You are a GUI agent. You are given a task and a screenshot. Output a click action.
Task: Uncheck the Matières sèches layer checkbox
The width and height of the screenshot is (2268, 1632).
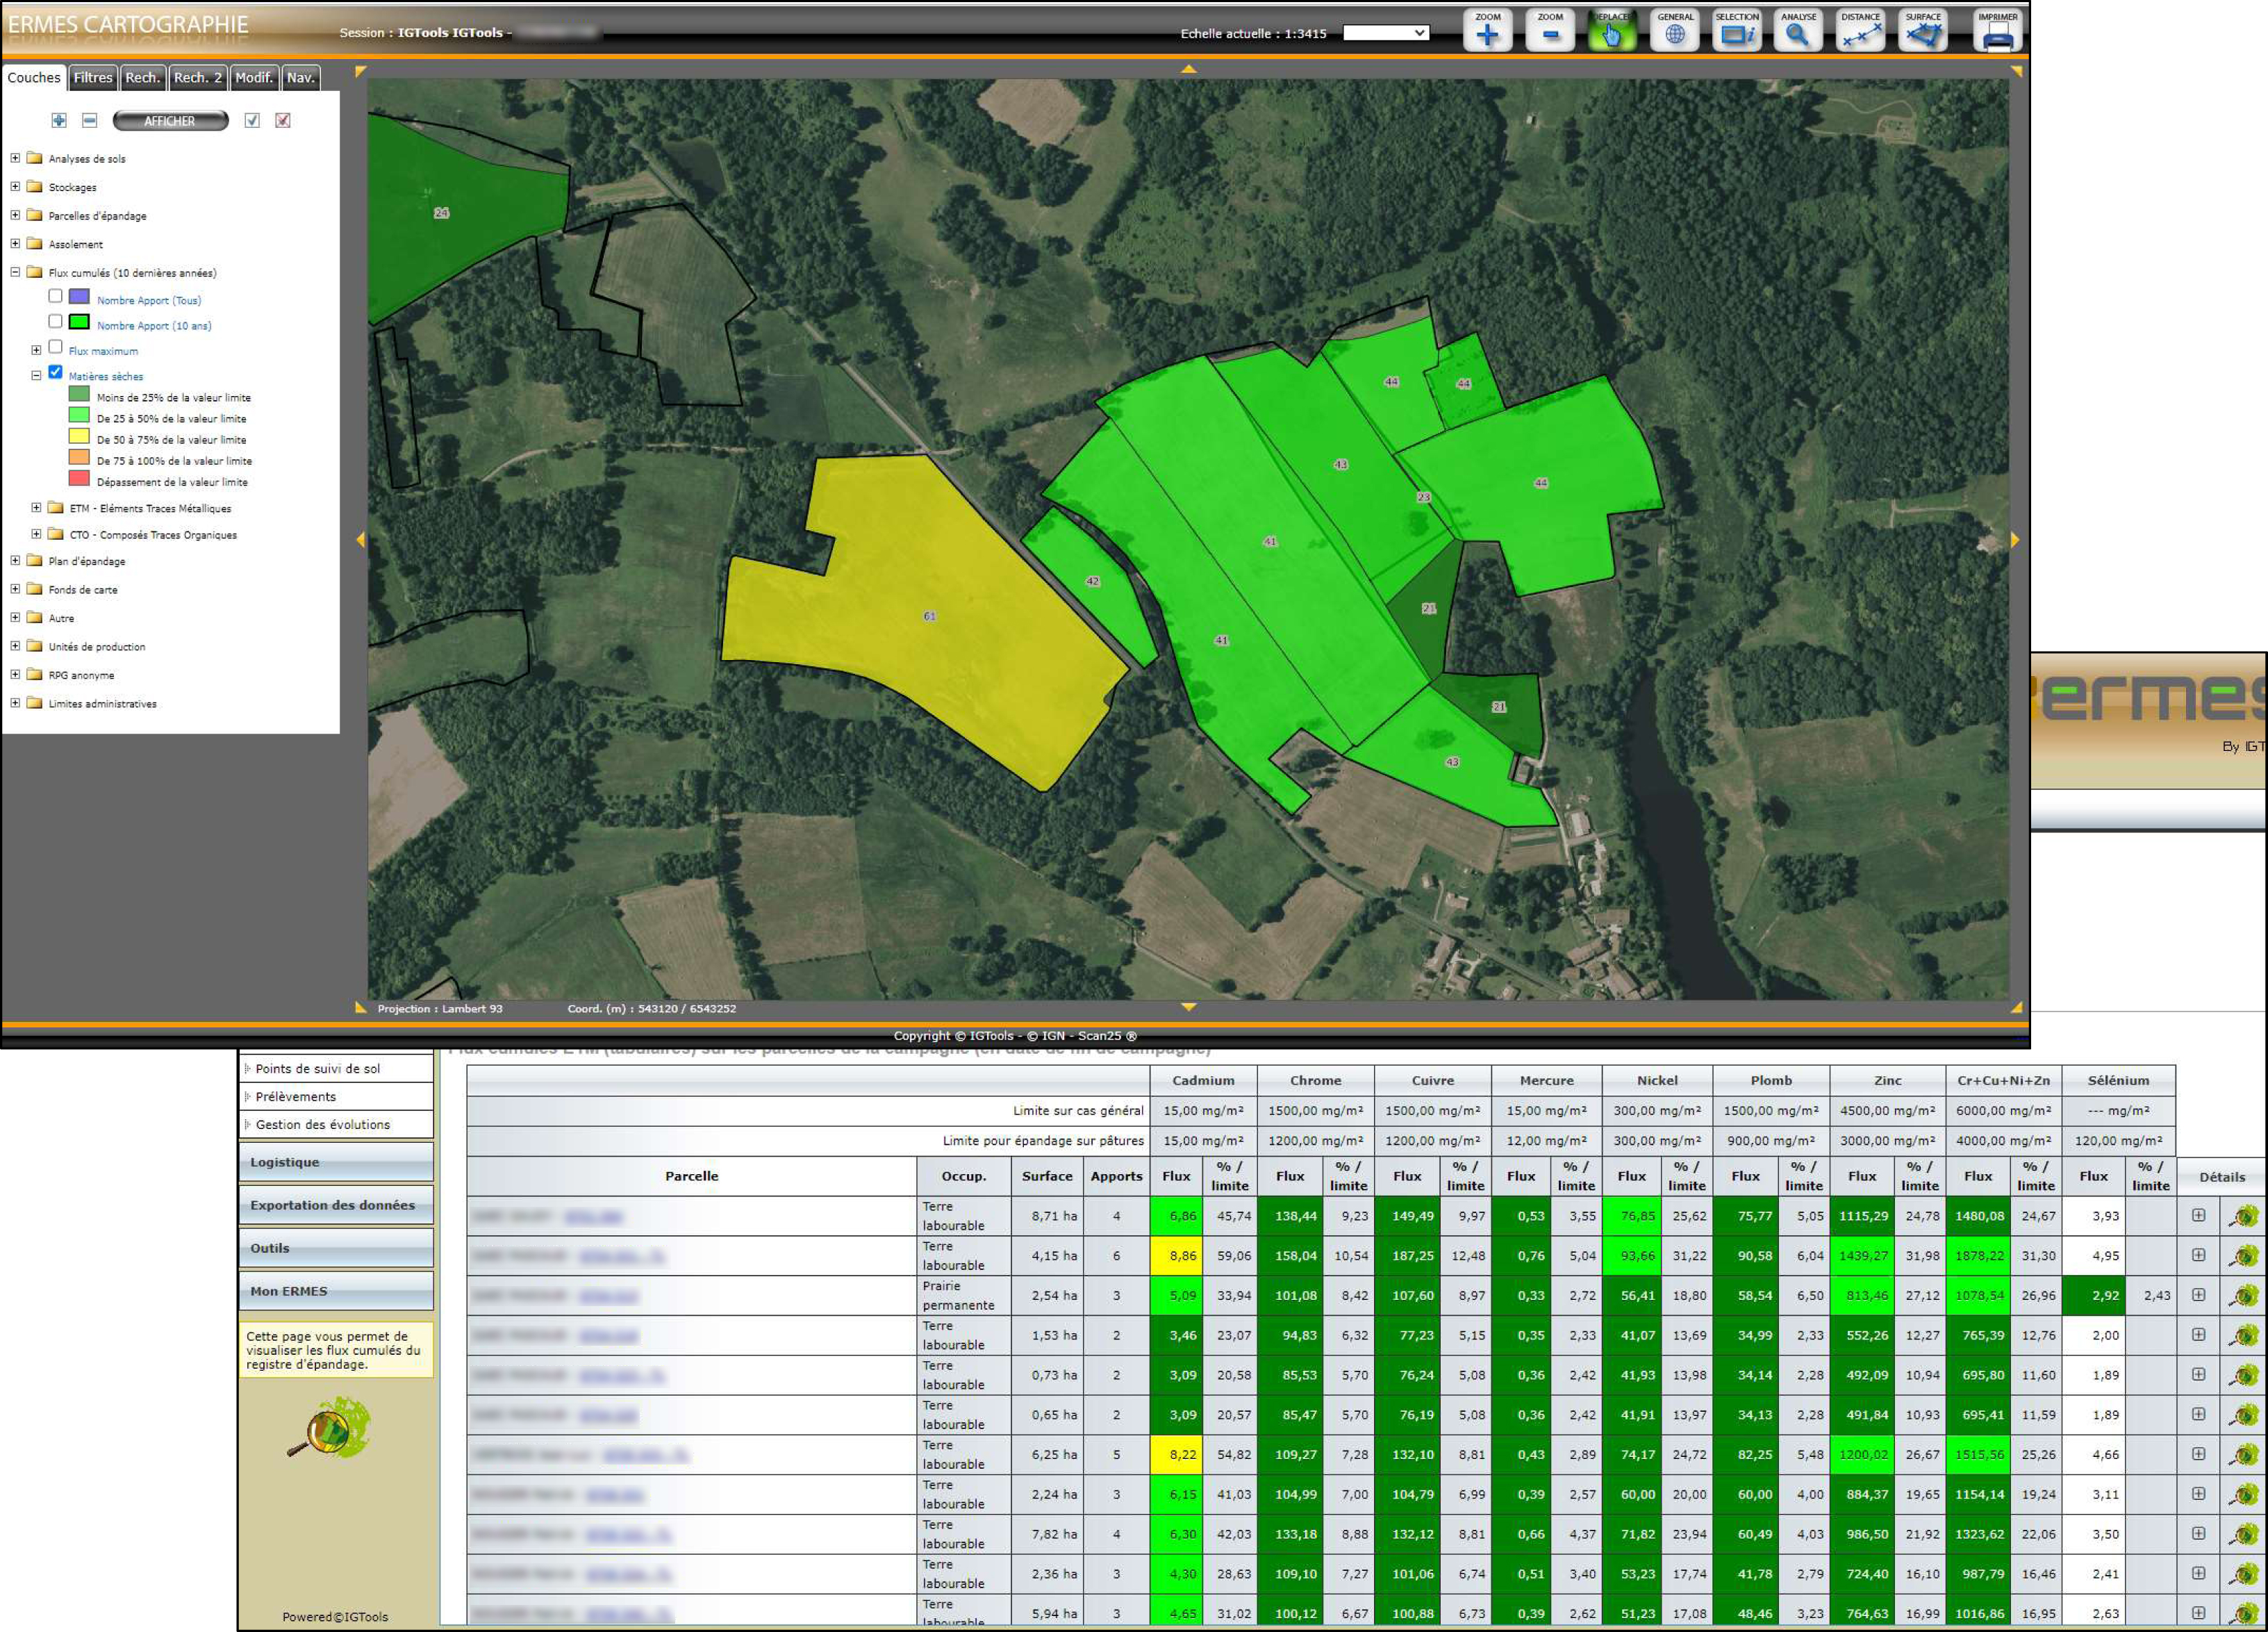[56, 372]
